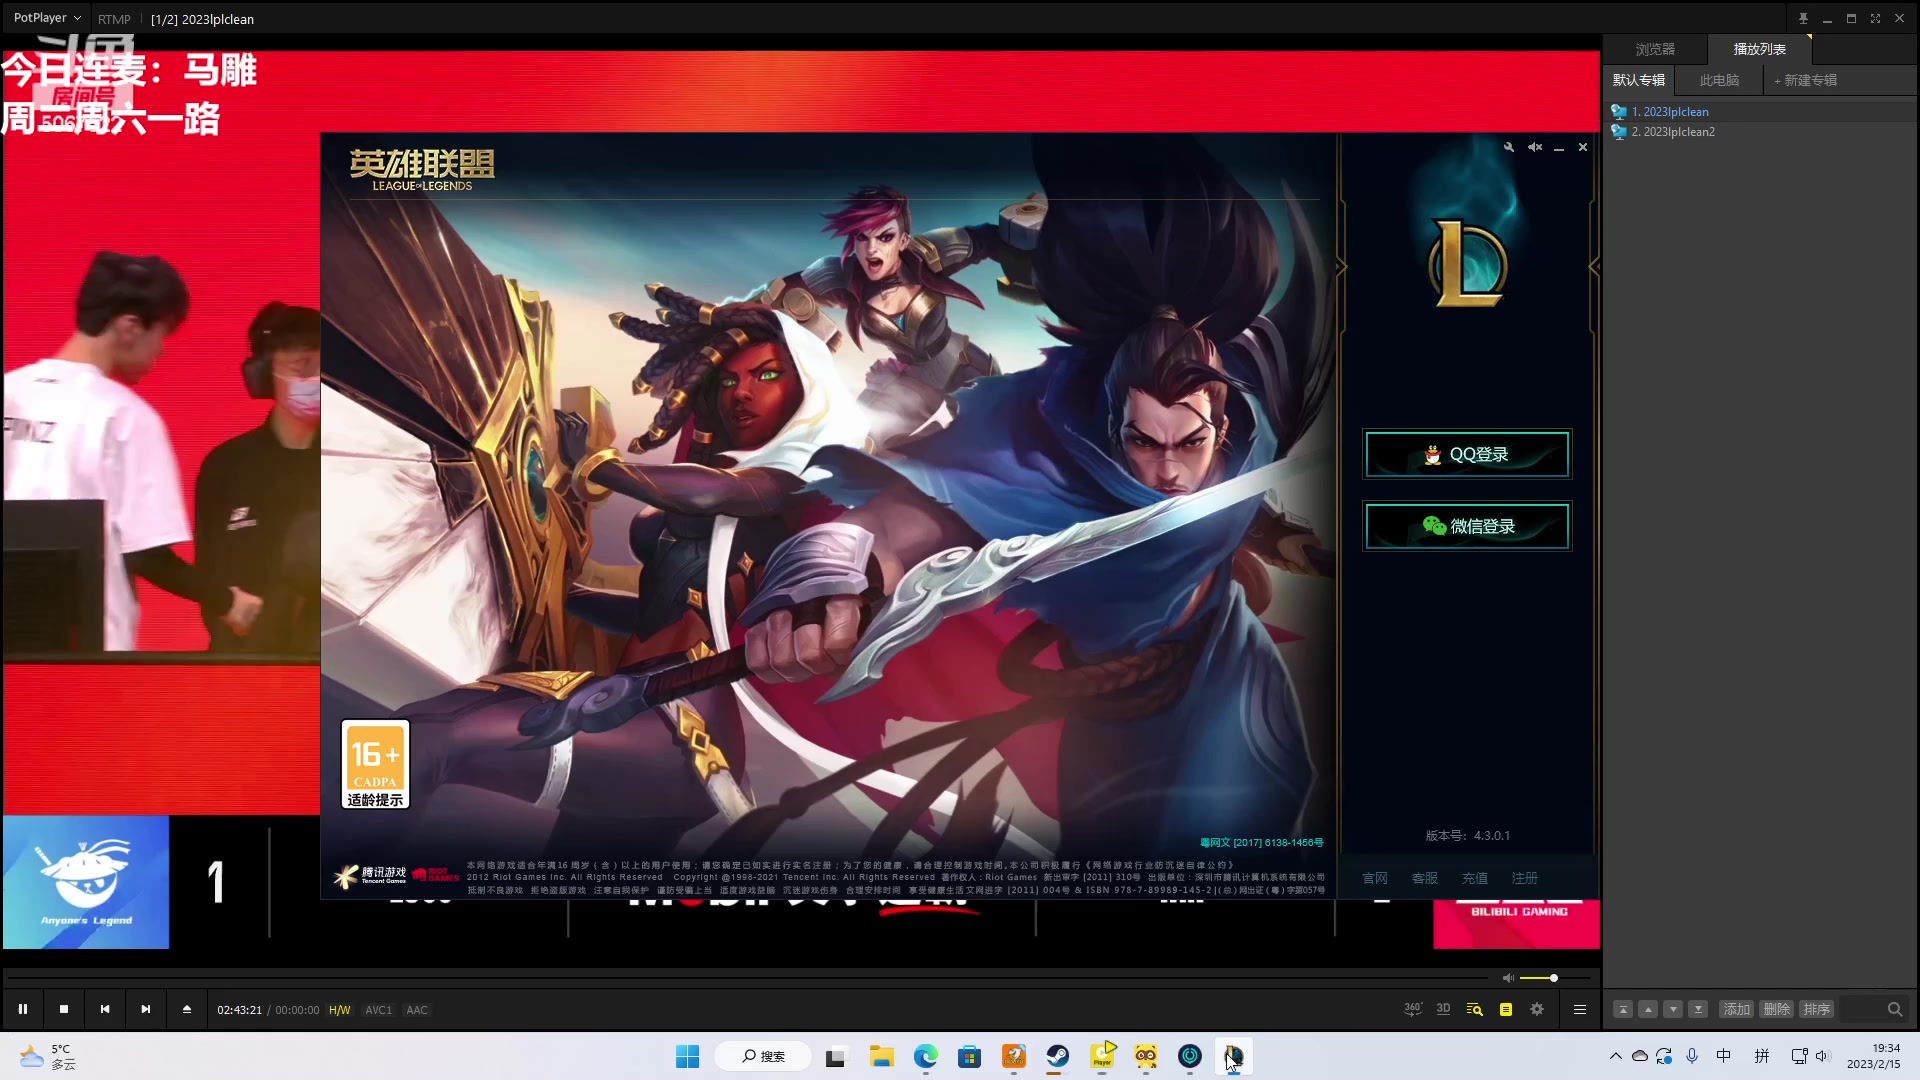Viewport: 1920px width, 1080px height.
Task: Expand the hidden system tray icons
Action: click(x=1615, y=1056)
